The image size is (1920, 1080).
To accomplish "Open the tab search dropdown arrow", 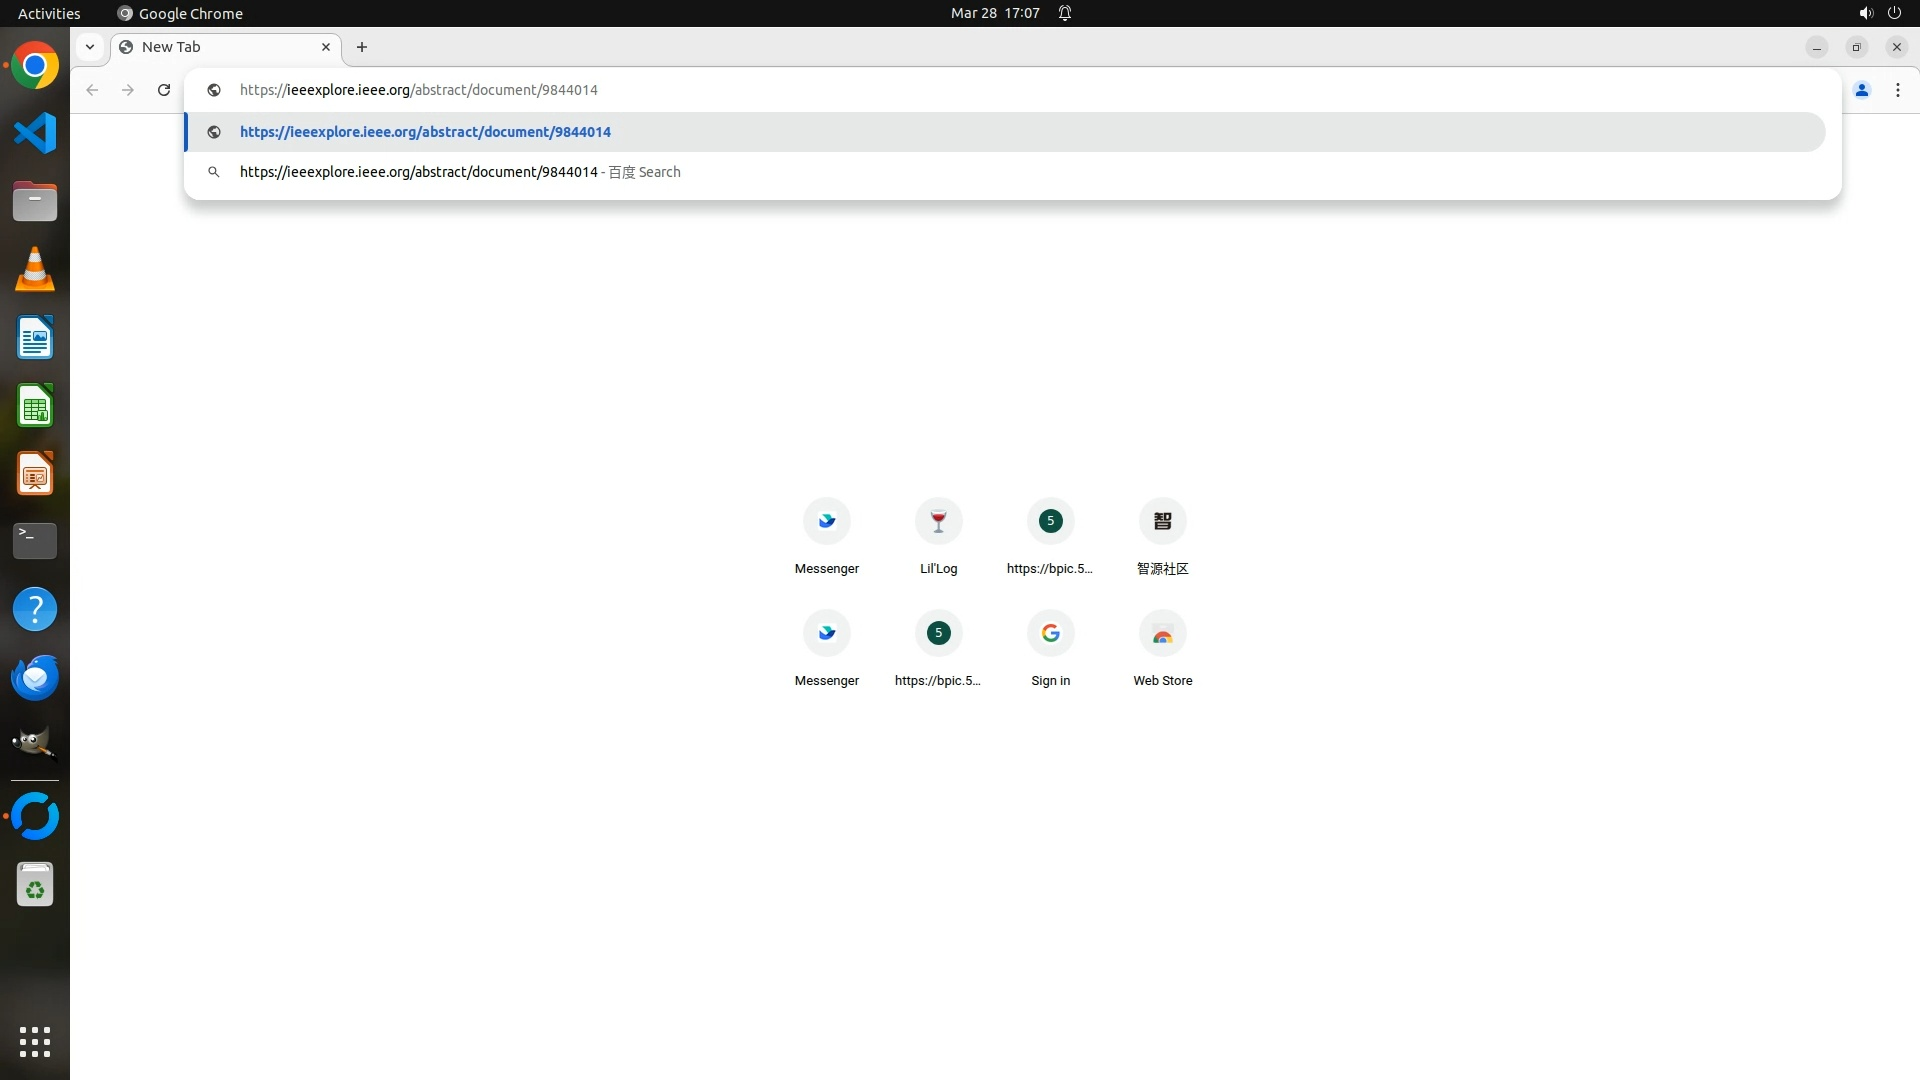I will pos(90,47).
